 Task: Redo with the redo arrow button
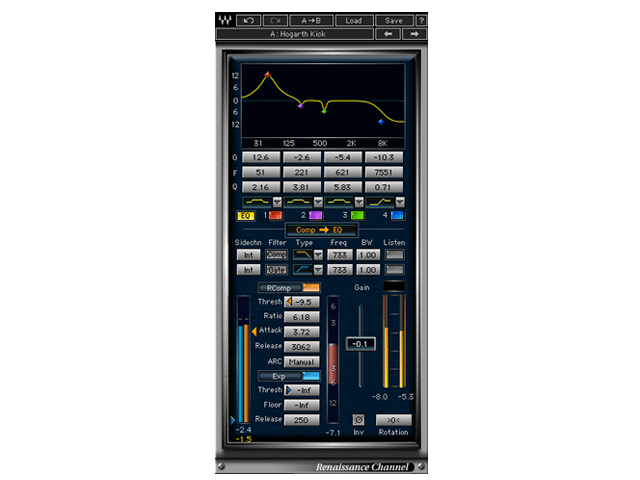pos(276,20)
